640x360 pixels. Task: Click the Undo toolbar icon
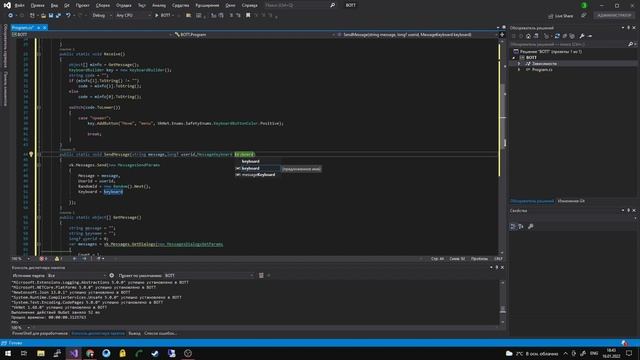point(68,16)
